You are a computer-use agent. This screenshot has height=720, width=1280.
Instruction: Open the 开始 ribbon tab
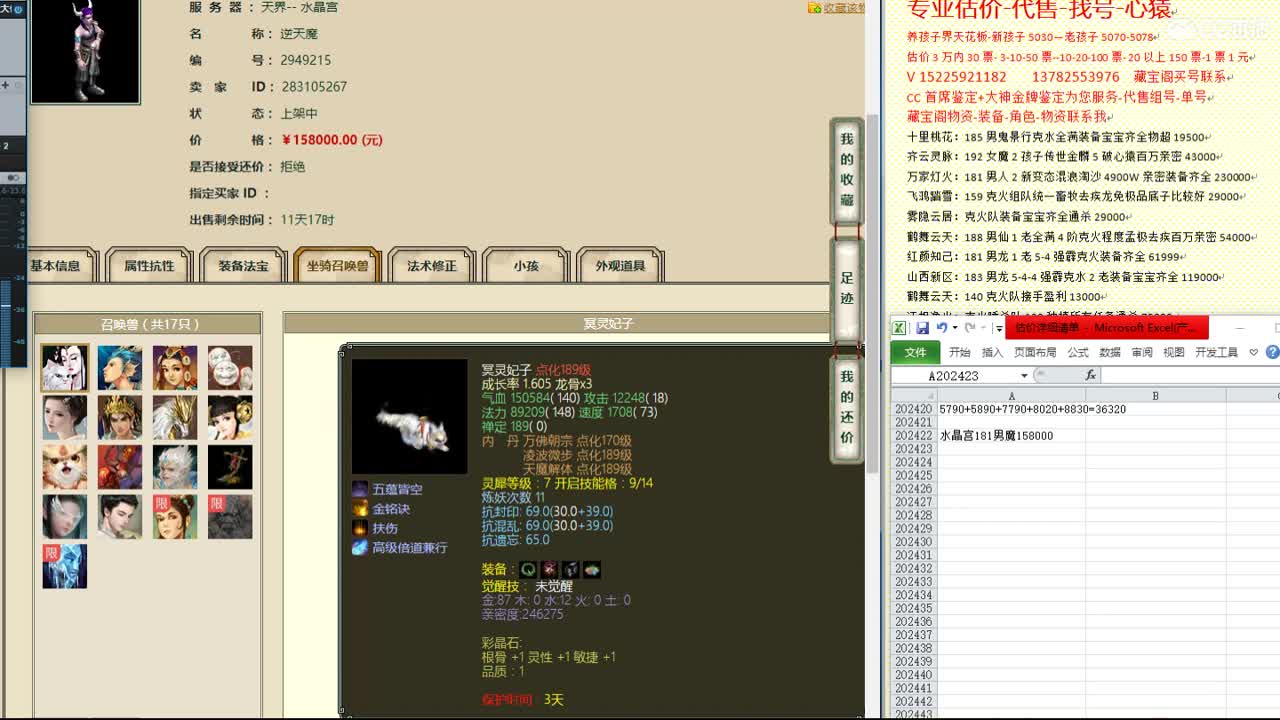click(x=959, y=352)
